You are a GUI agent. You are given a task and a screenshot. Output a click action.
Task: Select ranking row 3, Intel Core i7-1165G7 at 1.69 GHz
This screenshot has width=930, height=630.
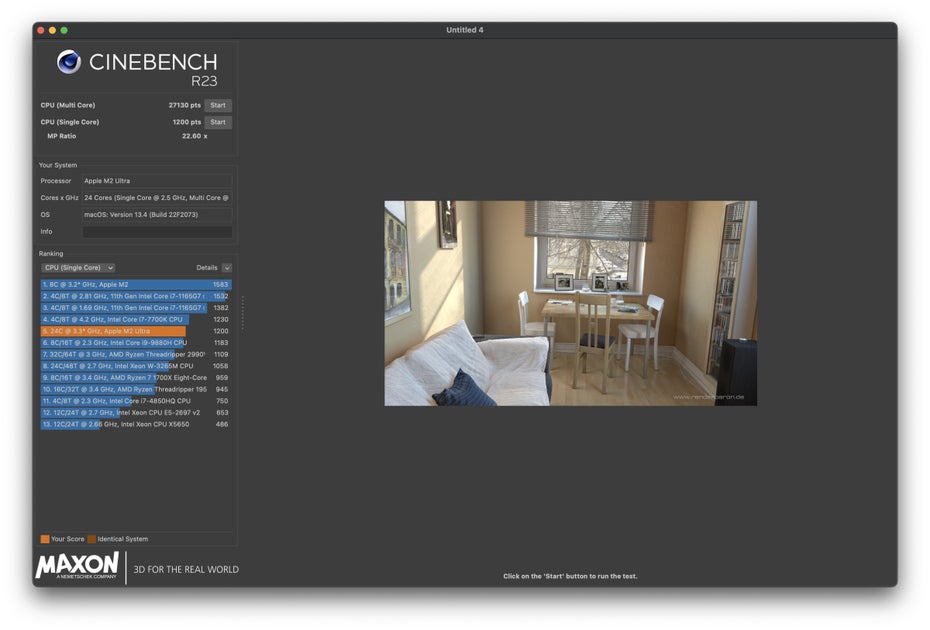pyautogui.click(x=135, y=308)
